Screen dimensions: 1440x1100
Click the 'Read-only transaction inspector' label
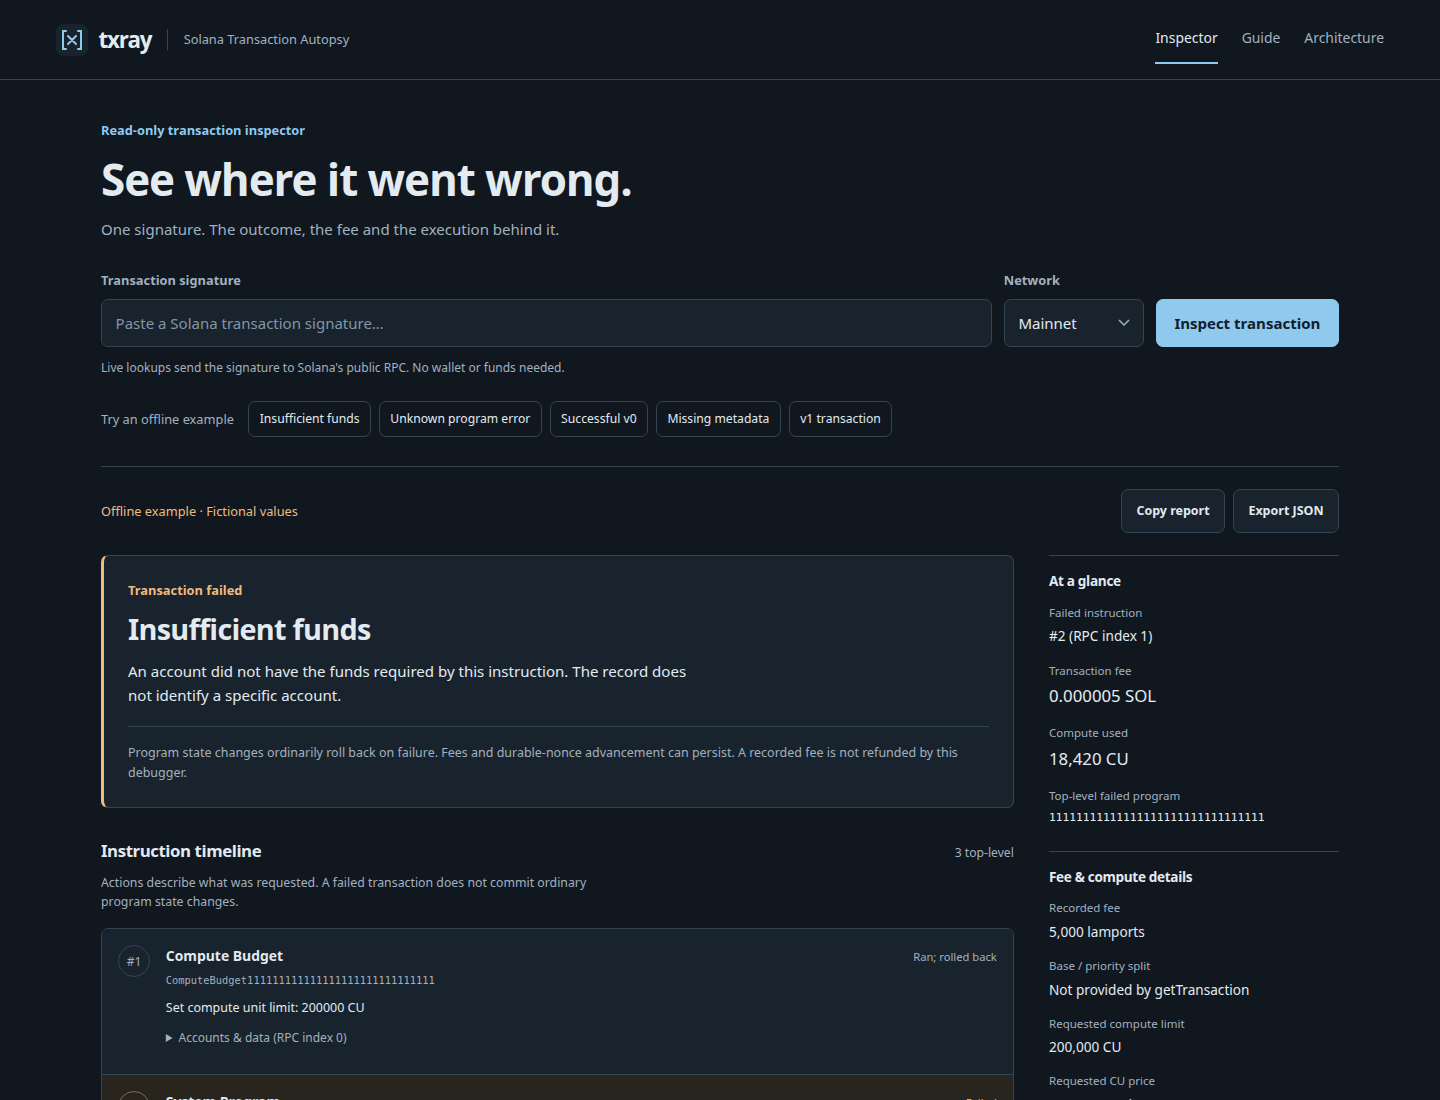(x=203, y=131)
